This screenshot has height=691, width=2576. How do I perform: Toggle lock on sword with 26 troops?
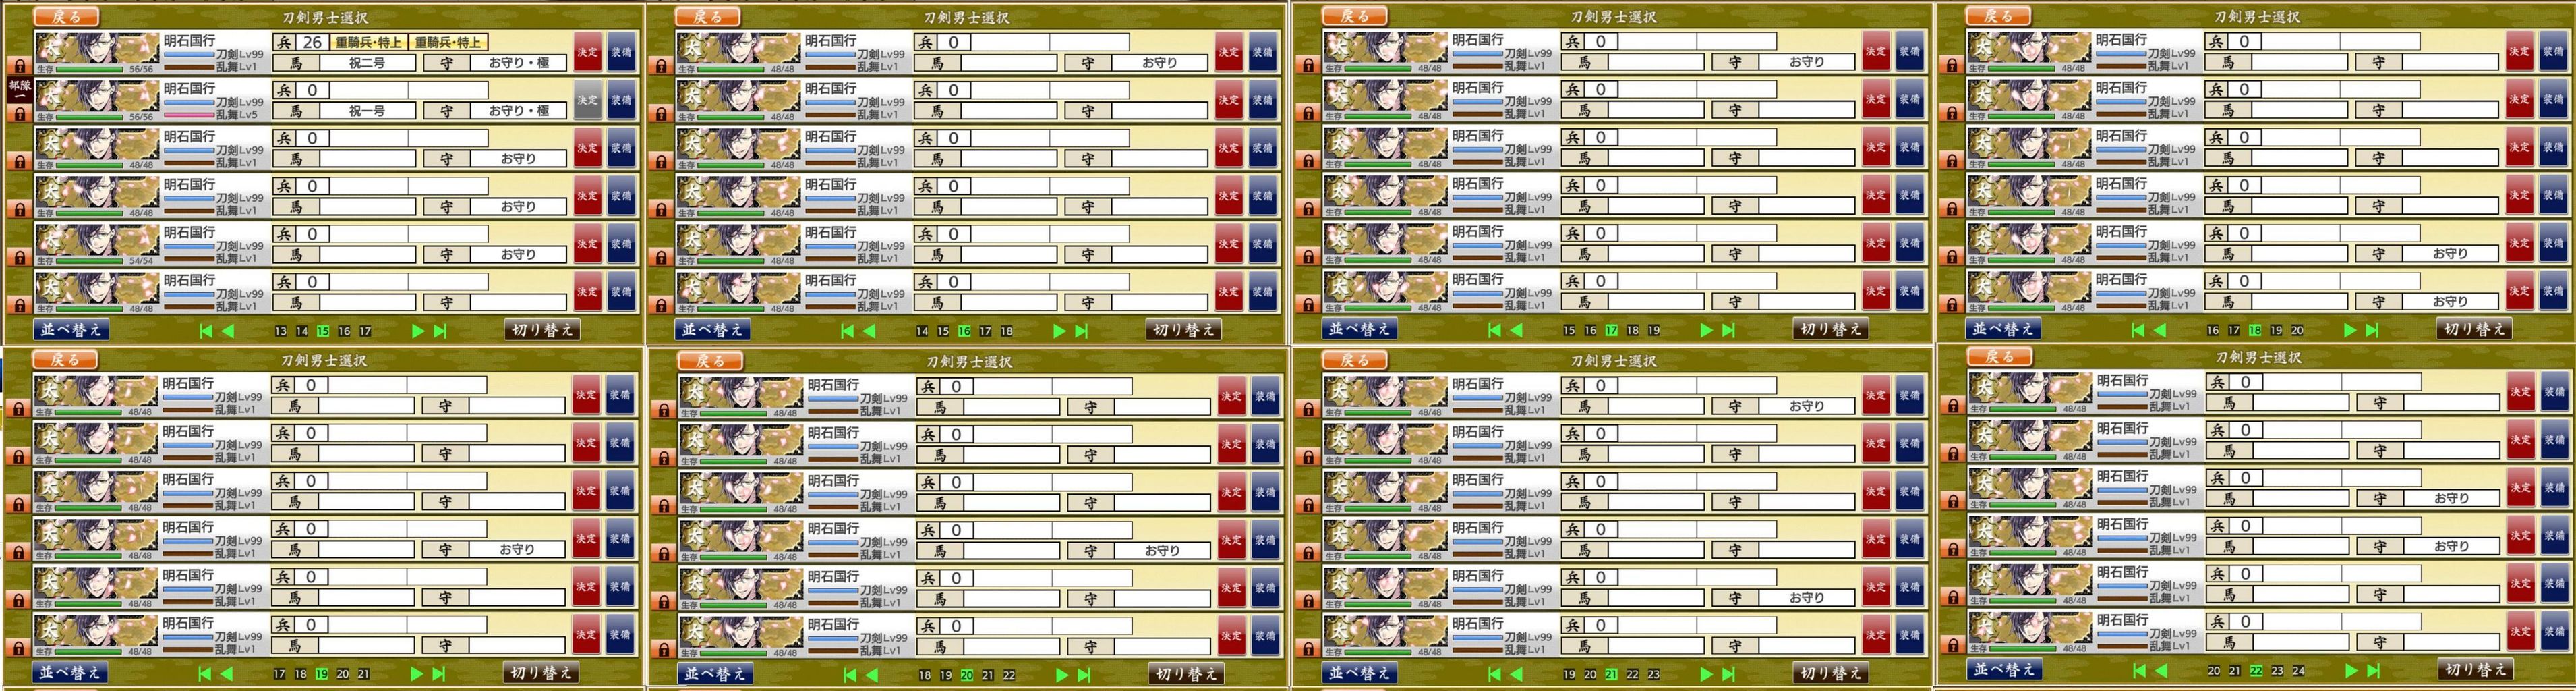(x=20, y=65)
